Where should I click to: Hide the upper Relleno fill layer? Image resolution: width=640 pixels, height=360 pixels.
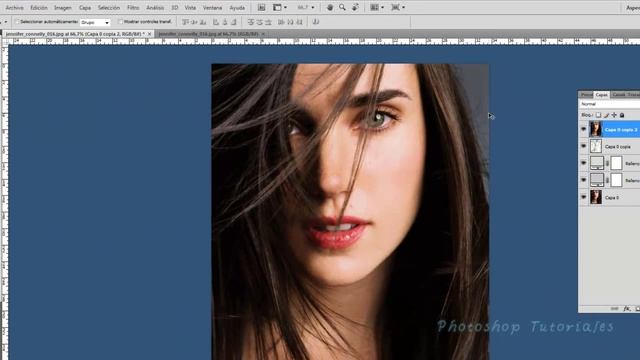(x=583, y=163)
